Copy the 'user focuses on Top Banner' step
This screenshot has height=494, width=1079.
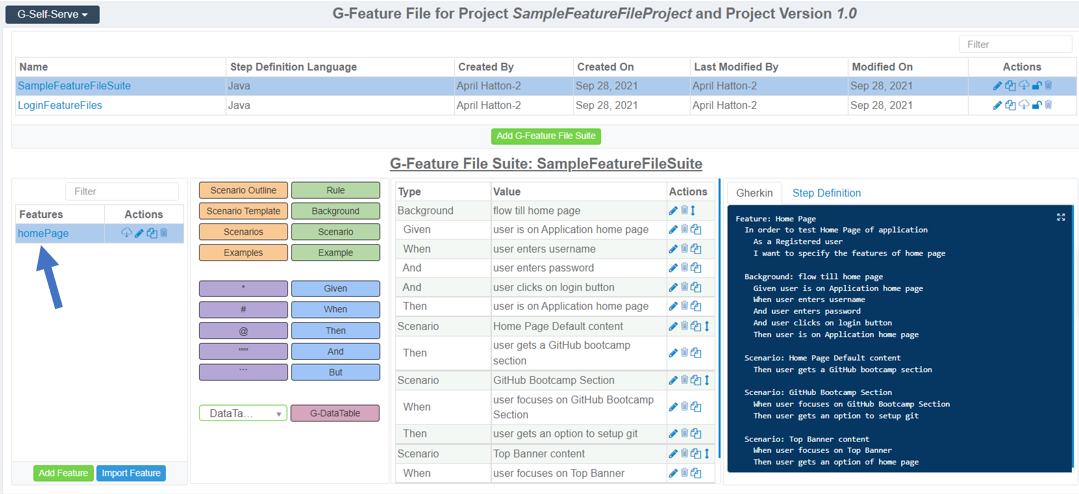696,473
